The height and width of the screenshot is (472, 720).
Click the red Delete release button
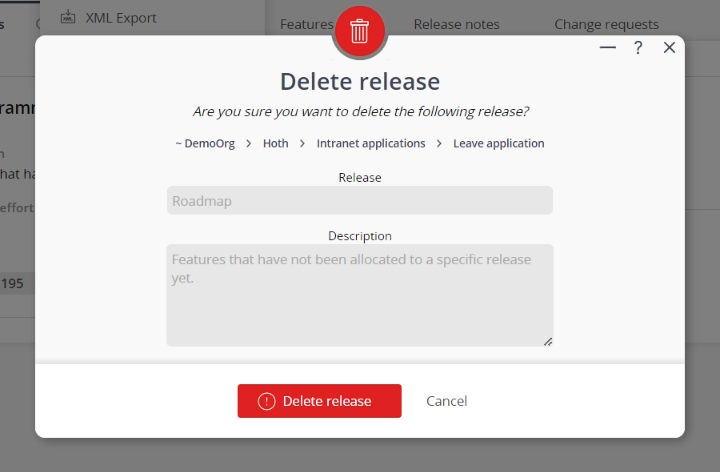point(319,401)
